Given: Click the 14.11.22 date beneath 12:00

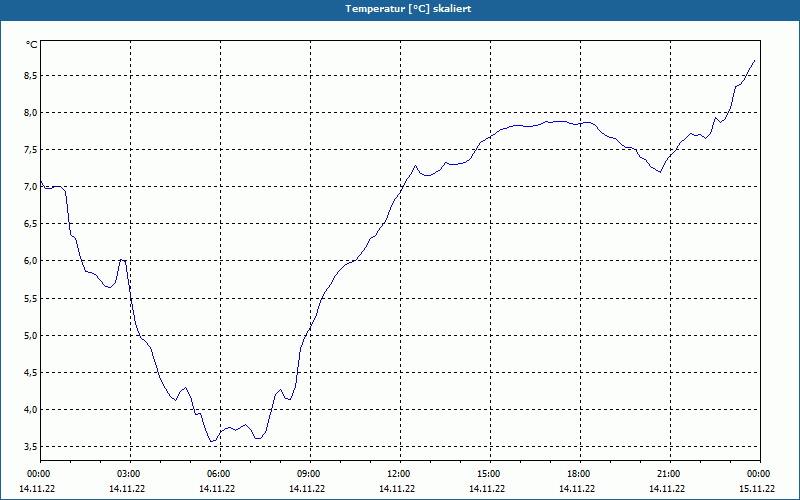Looking at the screenshot, I should coord(397,488).
